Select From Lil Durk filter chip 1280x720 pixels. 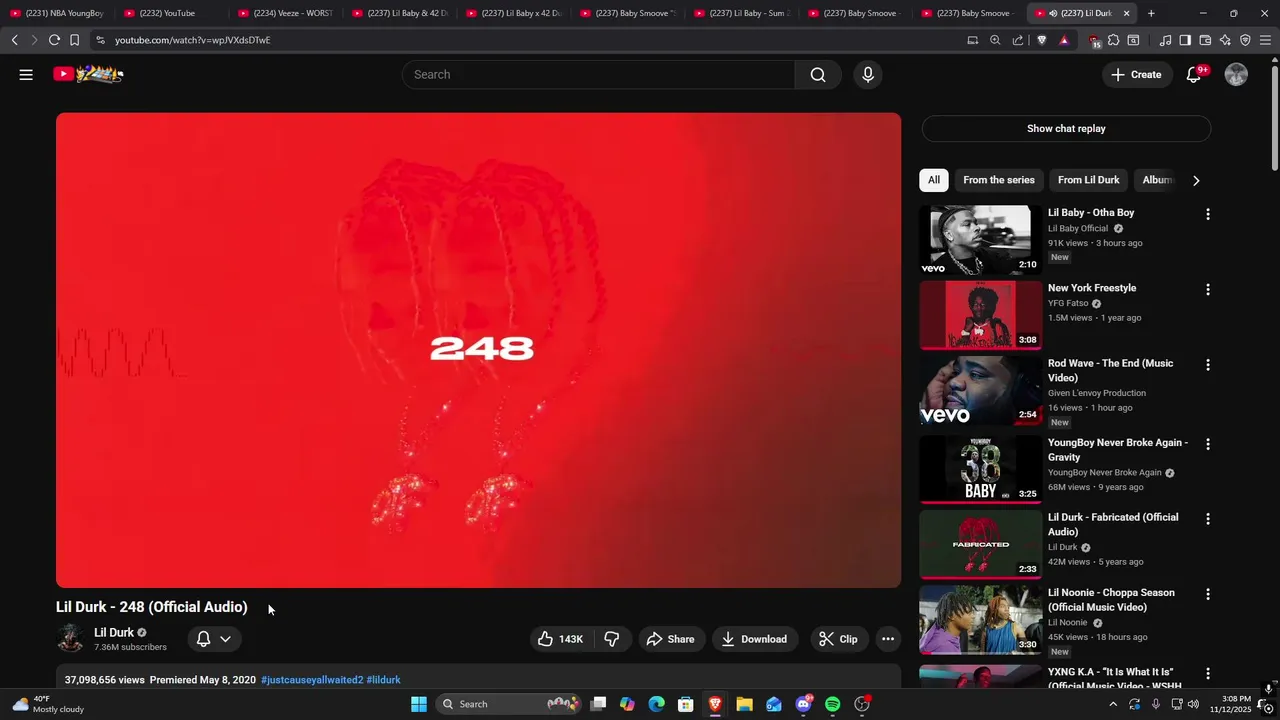(1088, 180)
